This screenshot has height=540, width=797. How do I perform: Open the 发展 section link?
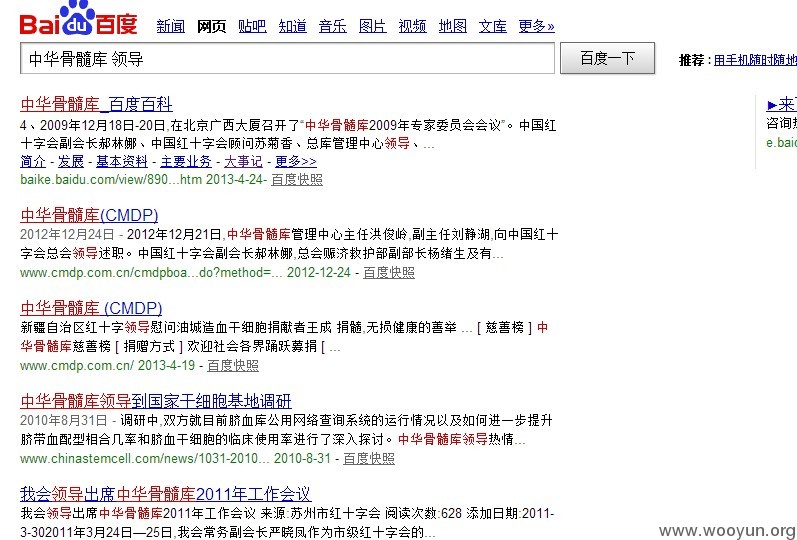[x=71, y=162]
